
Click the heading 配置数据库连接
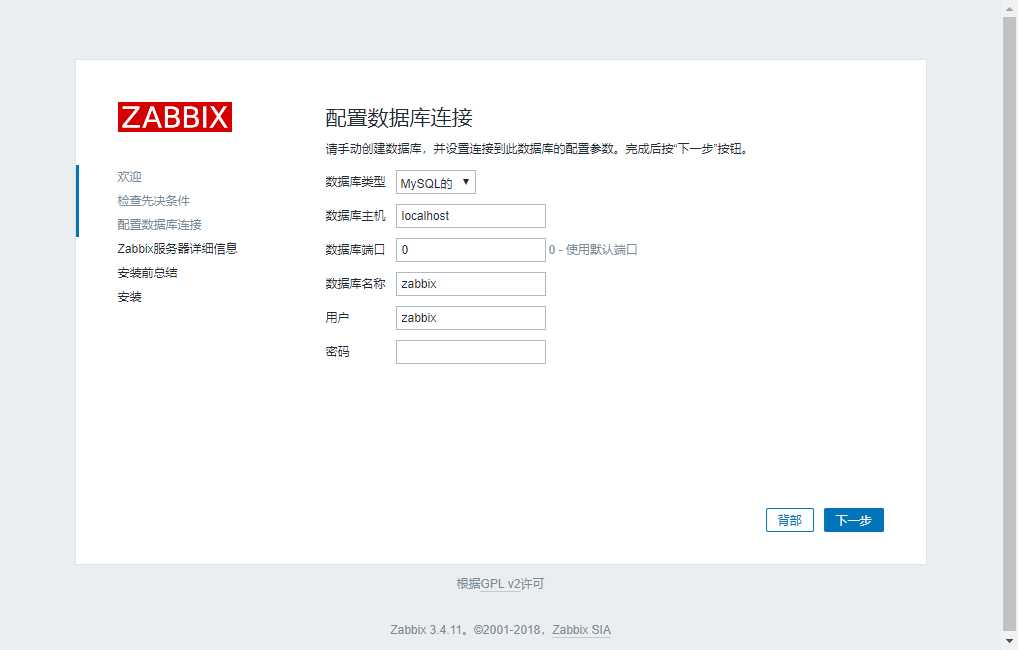coord(399,118)
